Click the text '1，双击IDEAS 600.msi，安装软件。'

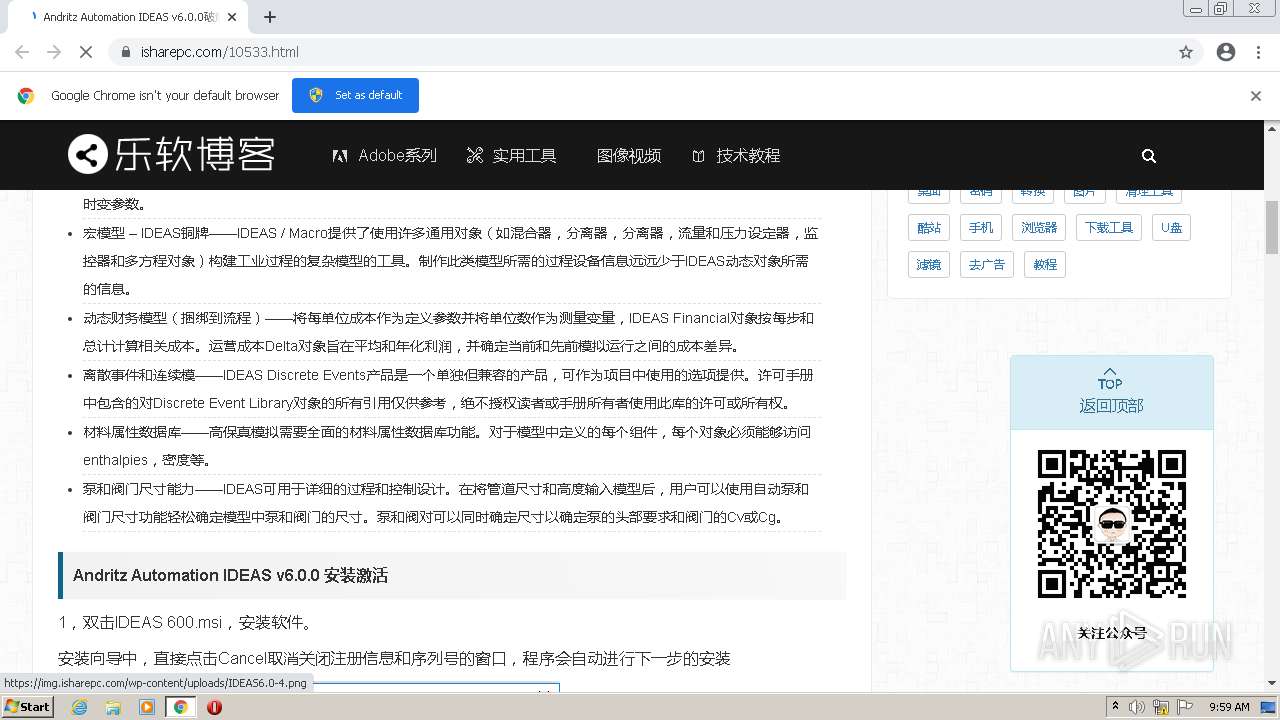click(186, 622)
